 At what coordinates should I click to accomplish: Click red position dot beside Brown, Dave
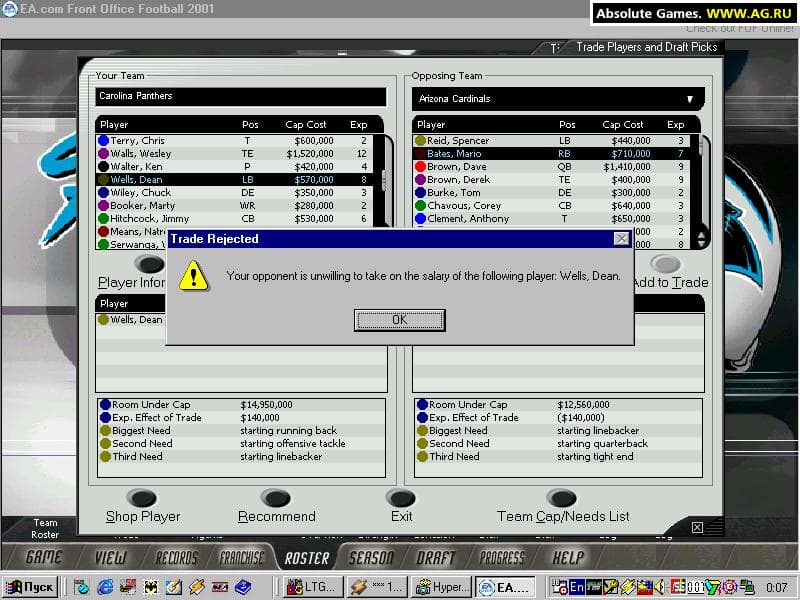click(x=420, y=166)
